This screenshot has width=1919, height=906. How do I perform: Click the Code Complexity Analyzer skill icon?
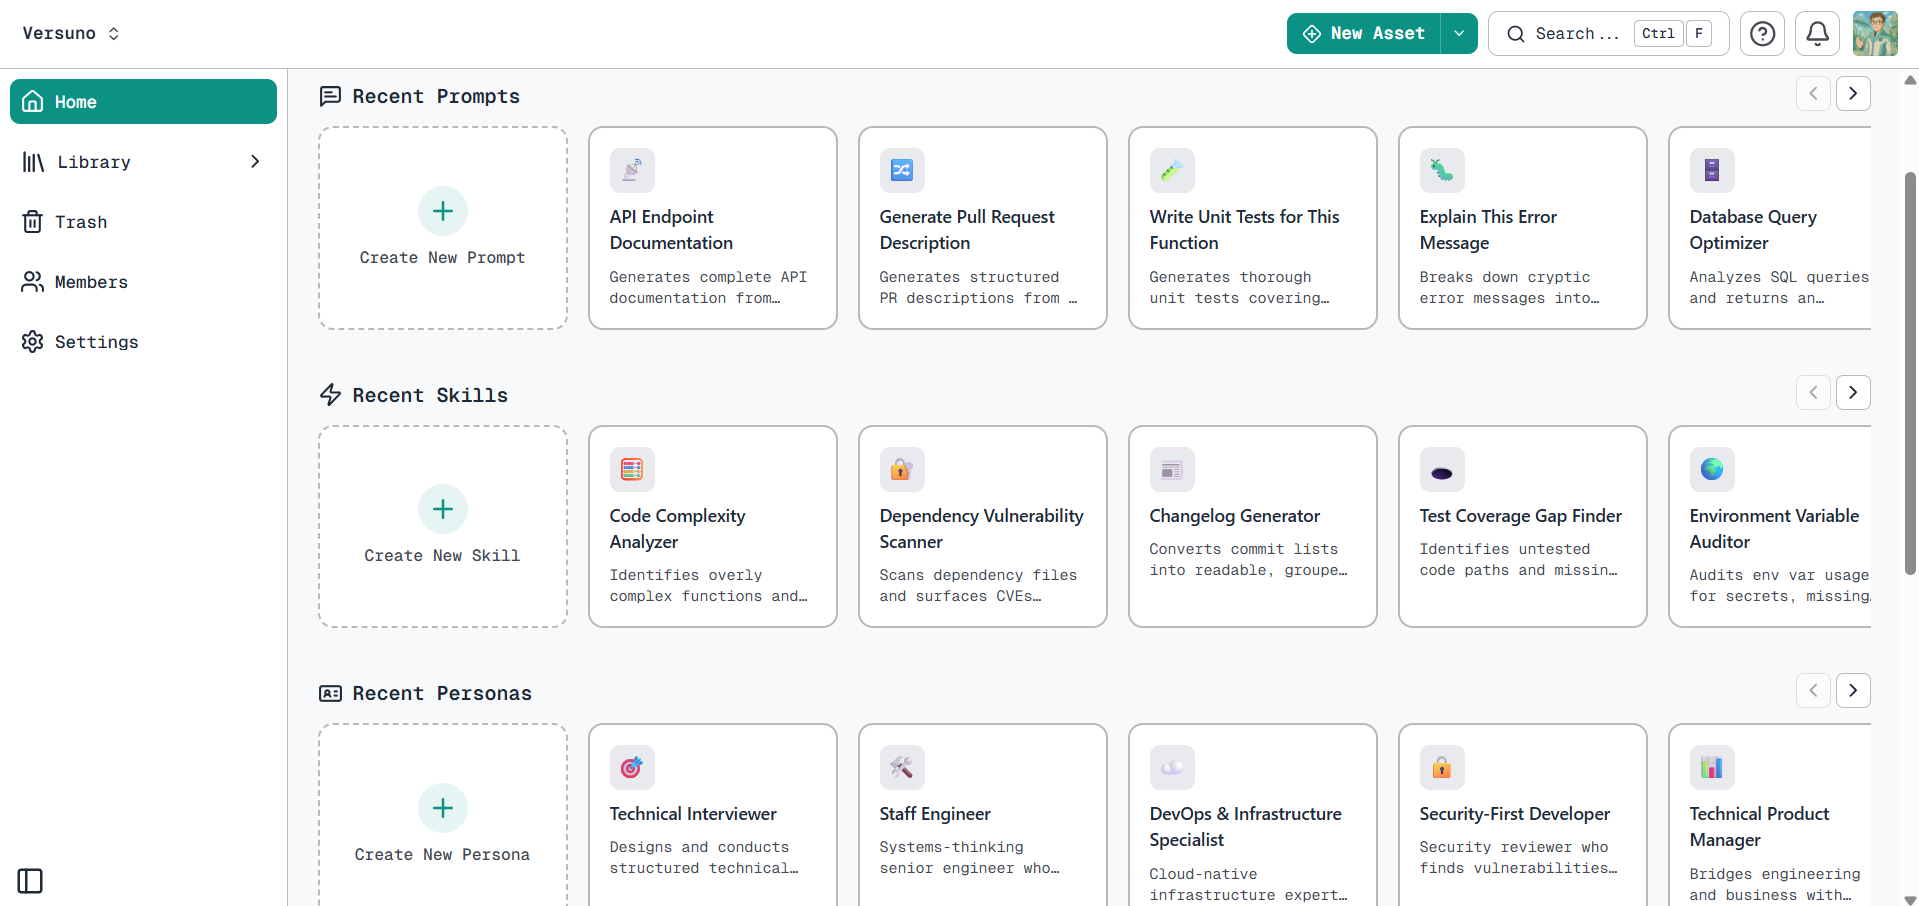coord(632,469)
